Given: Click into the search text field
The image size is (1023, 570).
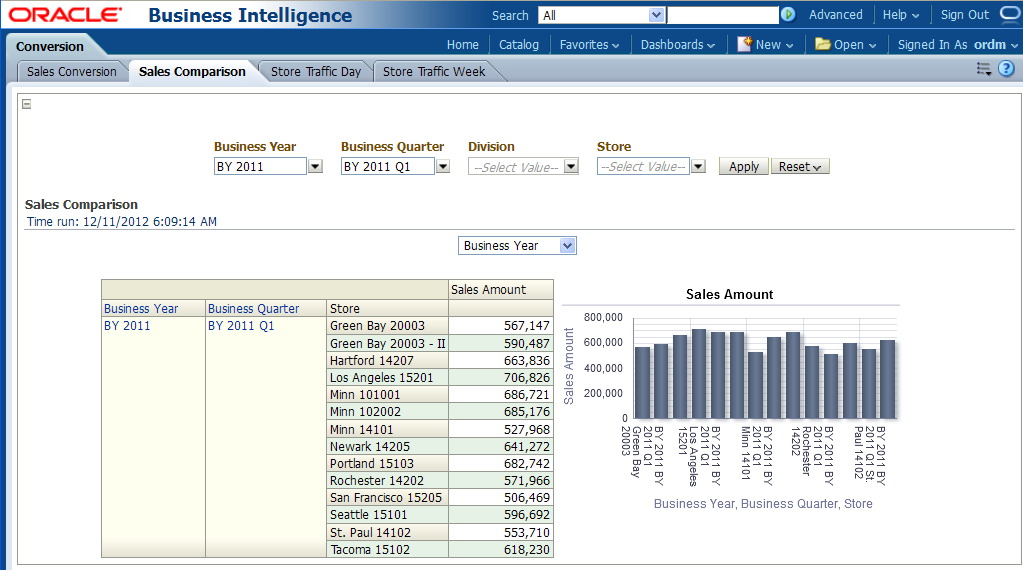Looking at the screenshot, I should (722, 15).
